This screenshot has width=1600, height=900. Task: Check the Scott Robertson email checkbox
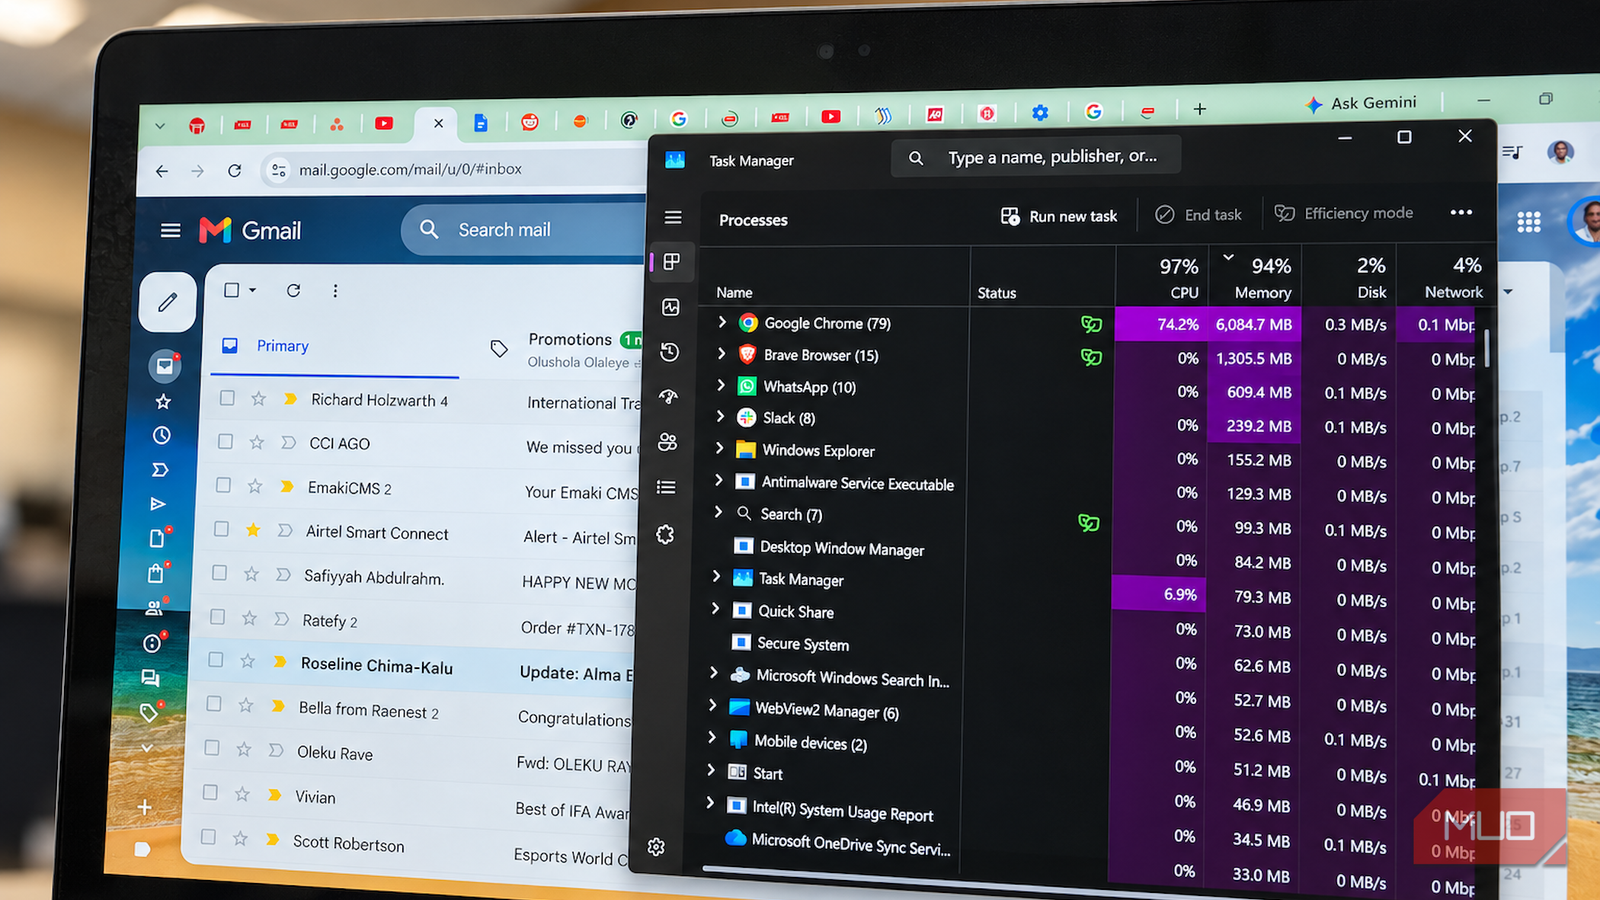pos(208,836)
